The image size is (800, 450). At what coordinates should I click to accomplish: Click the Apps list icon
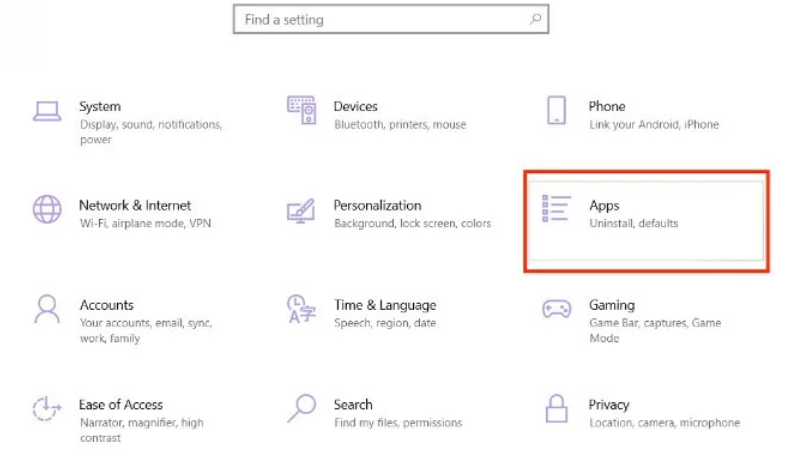tap(556, 209)
